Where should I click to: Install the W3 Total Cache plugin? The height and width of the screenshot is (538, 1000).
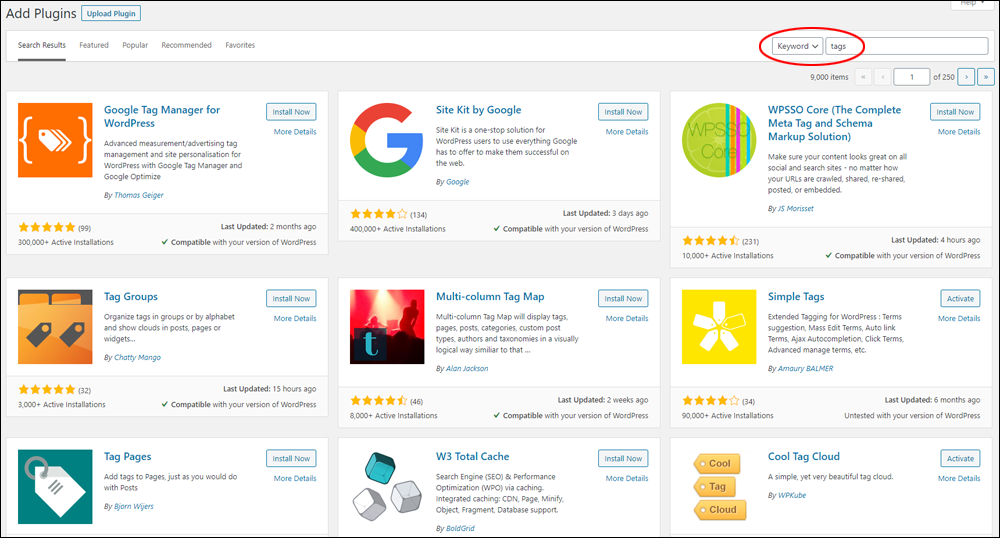pyautogui.click(x=623, y=458)
